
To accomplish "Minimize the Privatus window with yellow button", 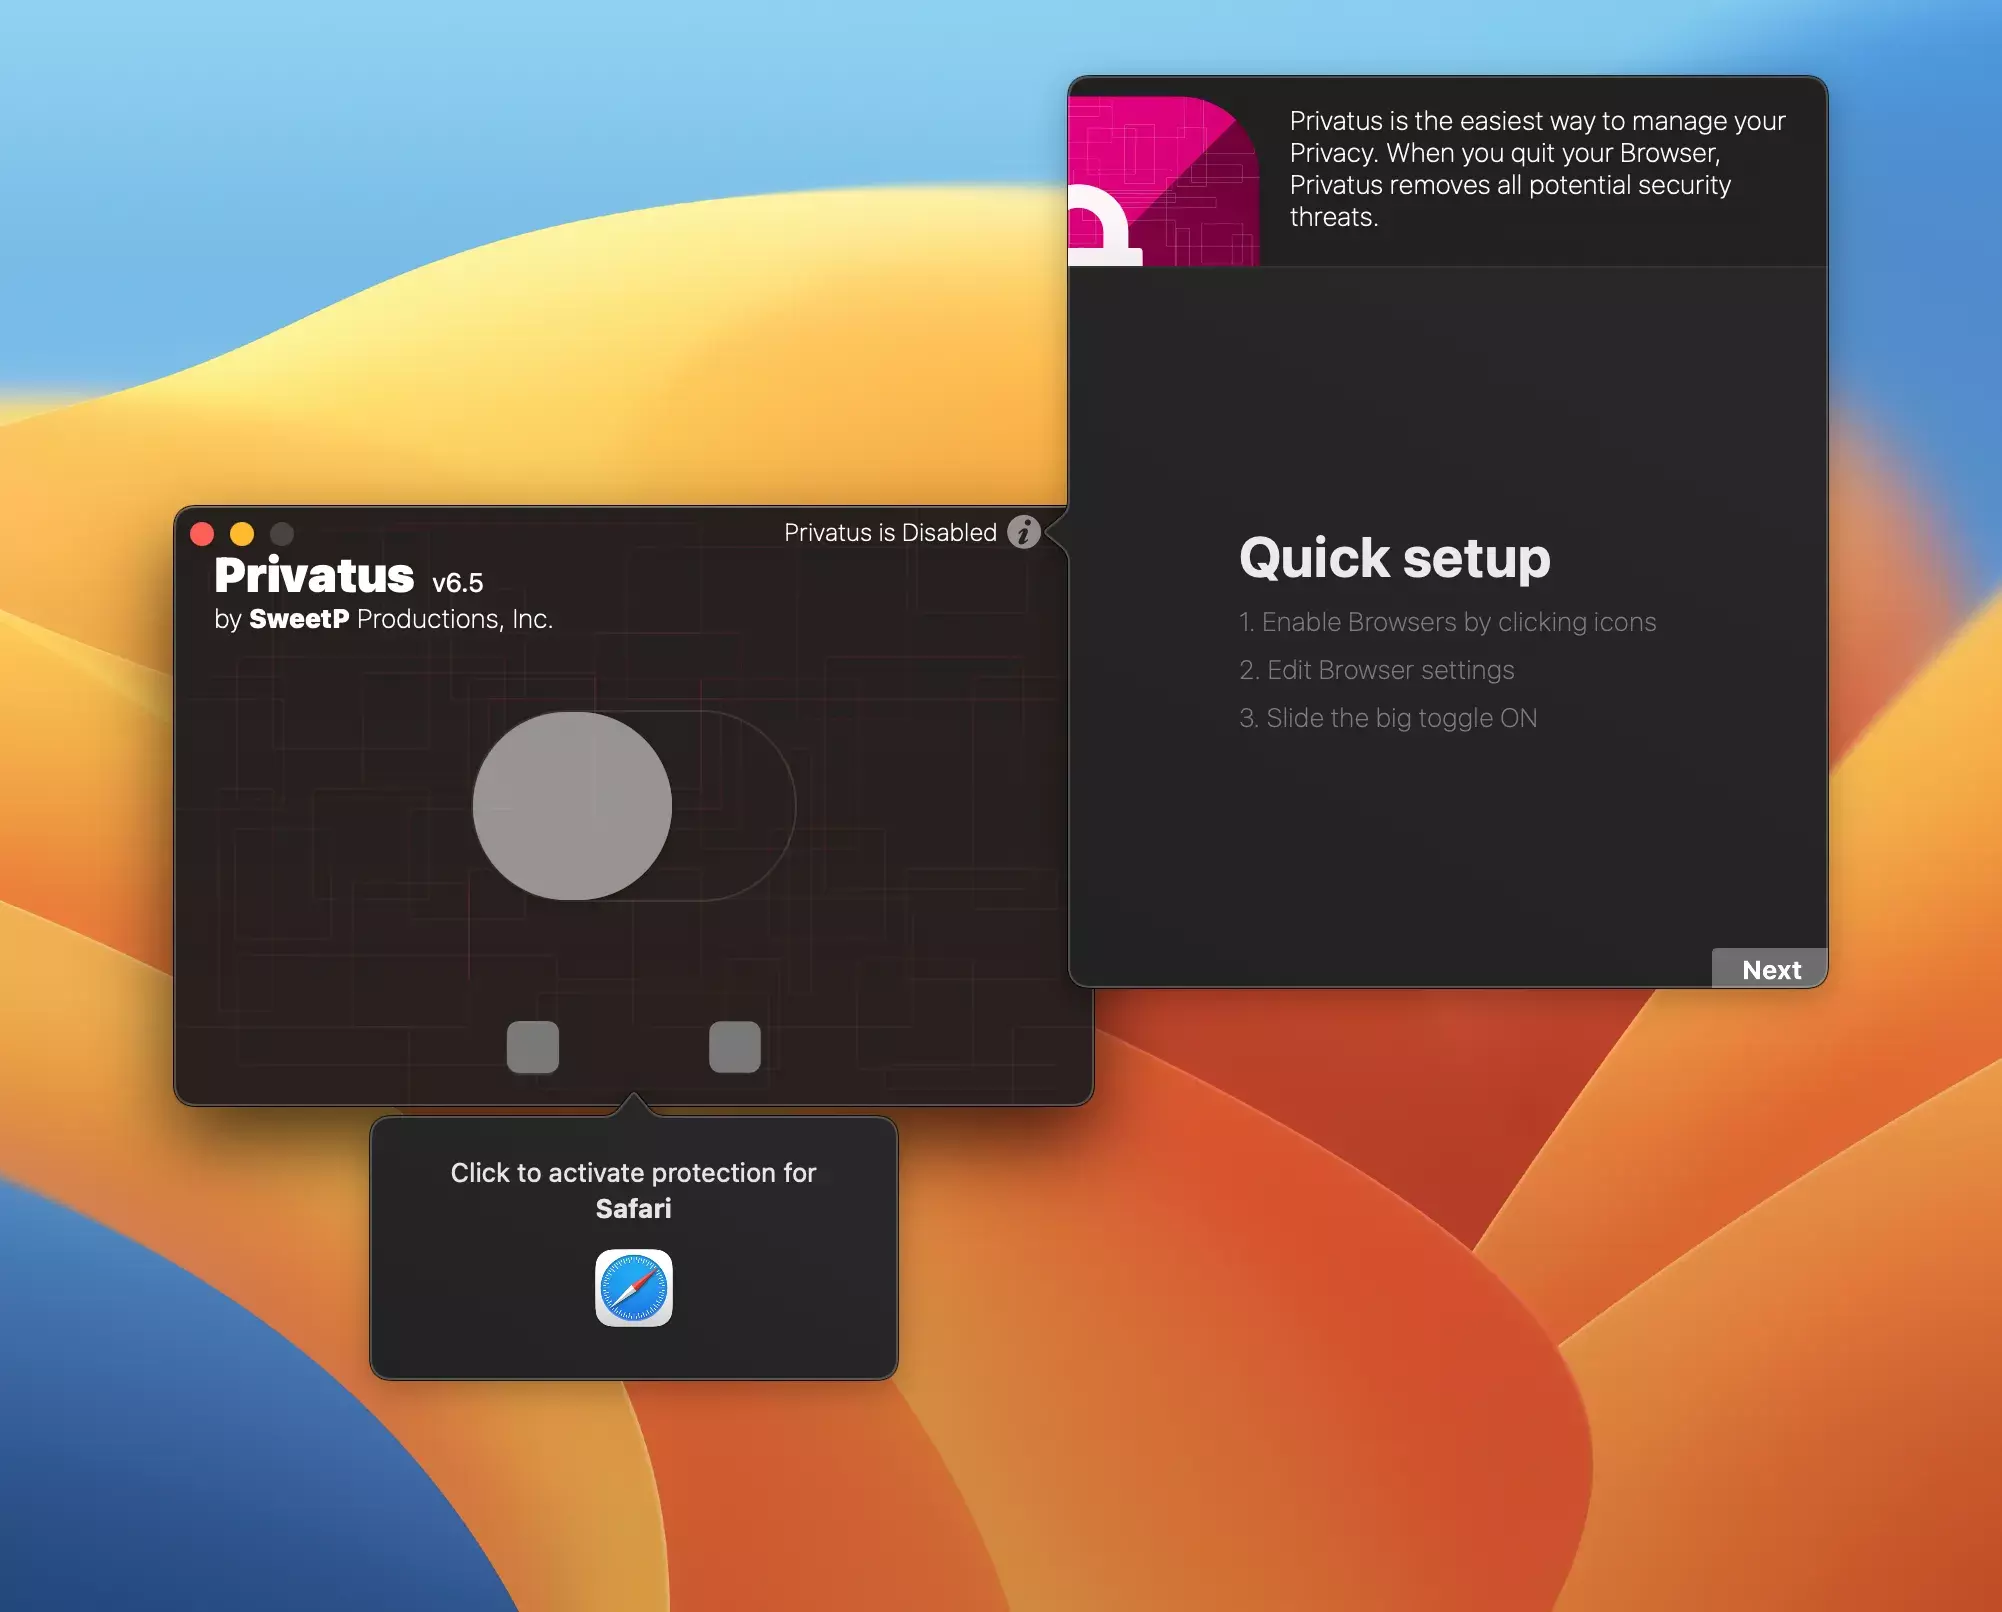I will click(242, 534).
